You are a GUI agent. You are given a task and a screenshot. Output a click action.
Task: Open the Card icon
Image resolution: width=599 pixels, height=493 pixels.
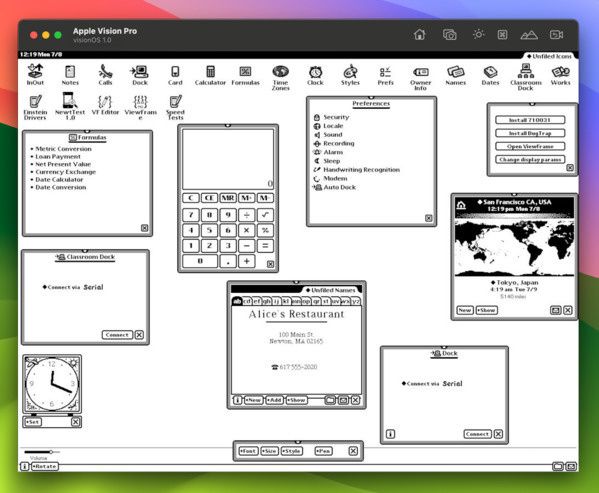click(x=175, y=74)
